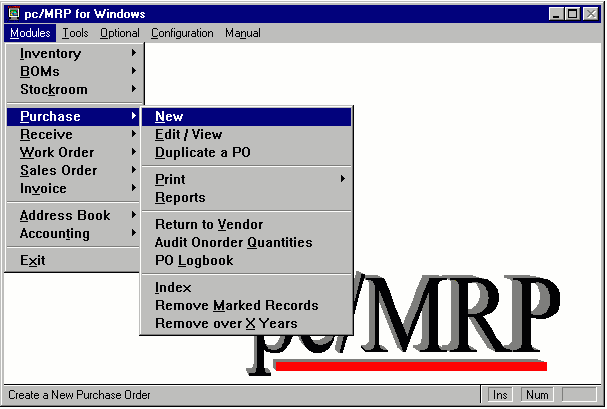The width and height of the screenshot is (607, 409).
Task: Choose Edit / View purchase order
Action: pyautogui.click(x=247, y=135)
